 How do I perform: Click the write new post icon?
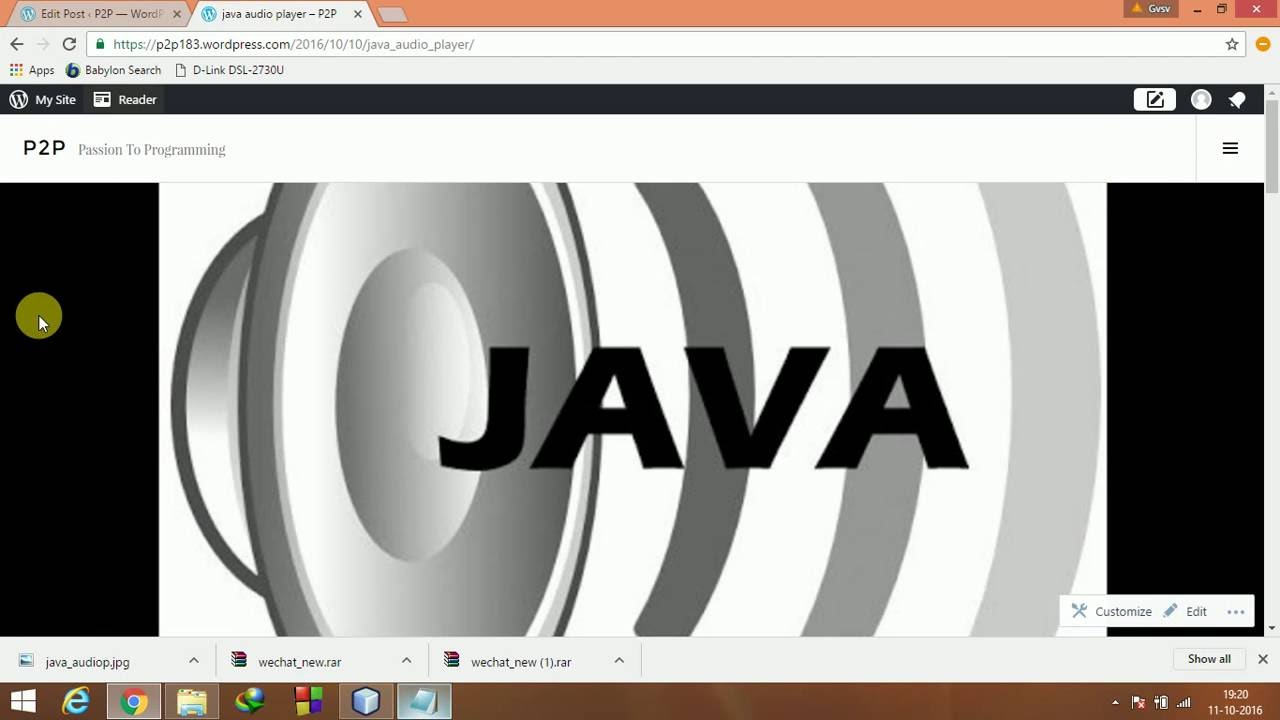tap(1154, 99)
